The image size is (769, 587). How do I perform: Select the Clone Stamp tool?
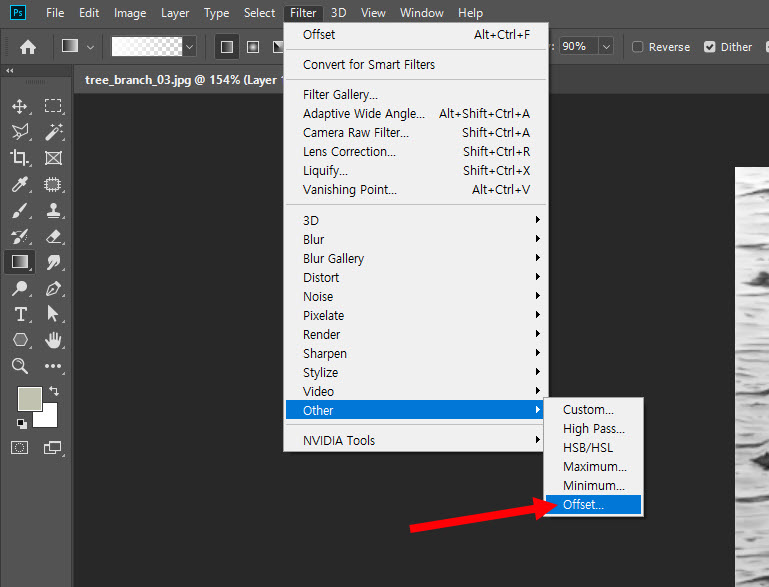[53, 210]
